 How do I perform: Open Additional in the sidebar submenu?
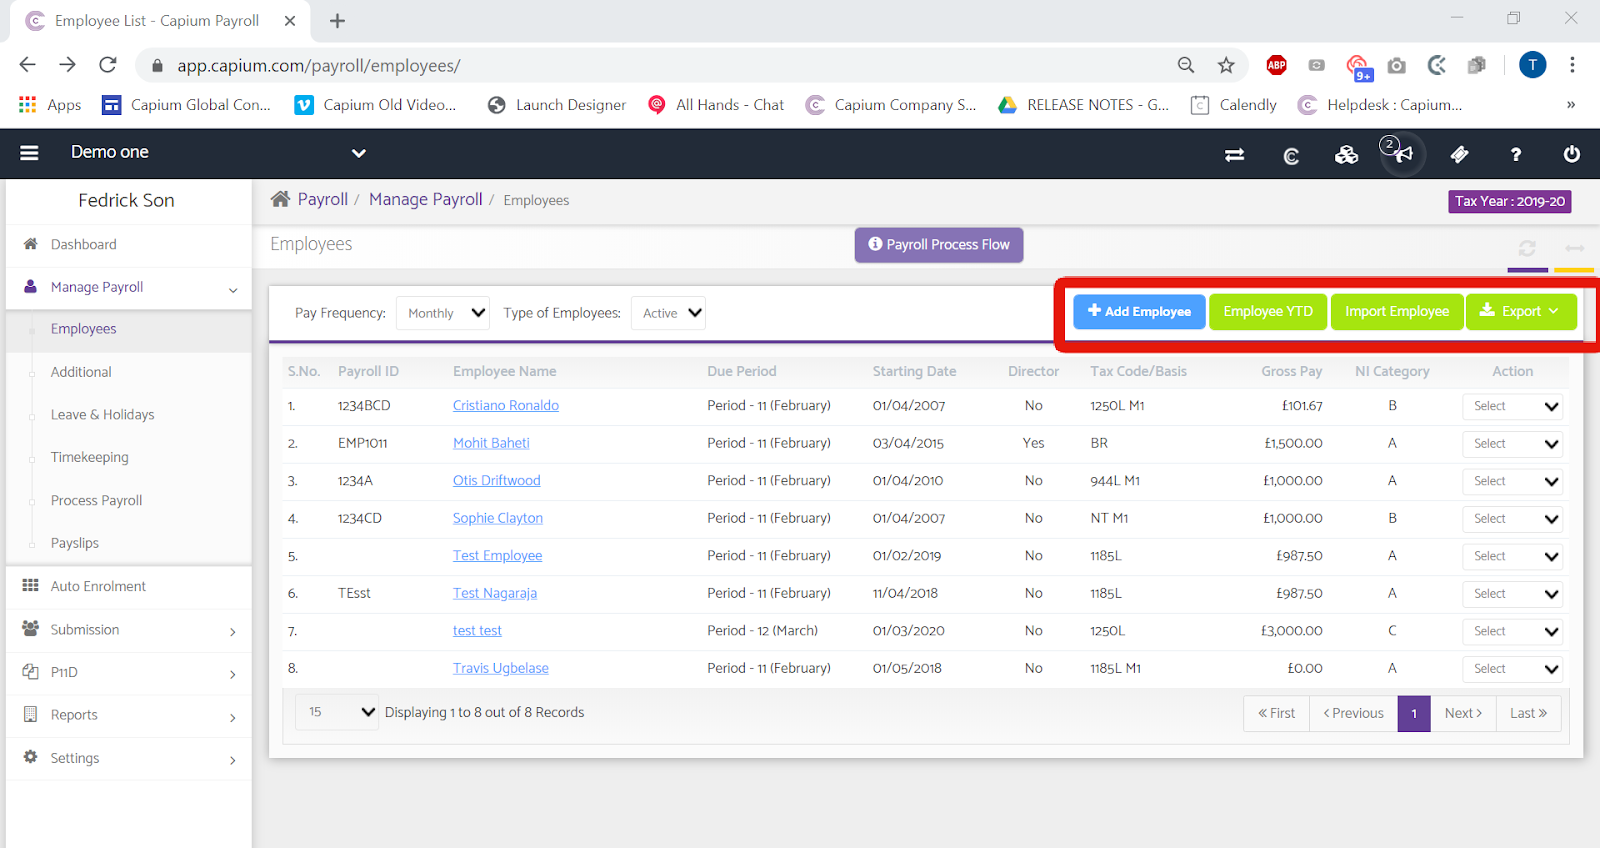(81, 372)
